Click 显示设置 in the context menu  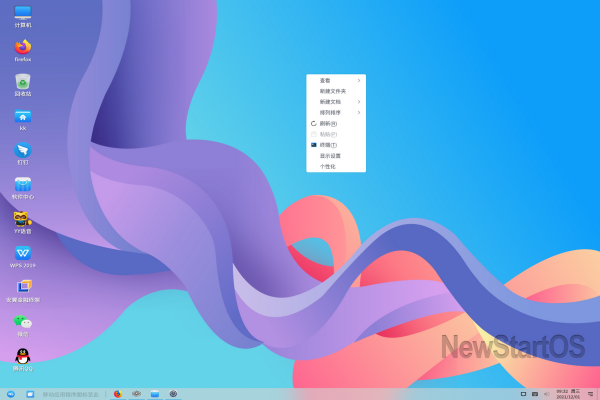point(330,156)
